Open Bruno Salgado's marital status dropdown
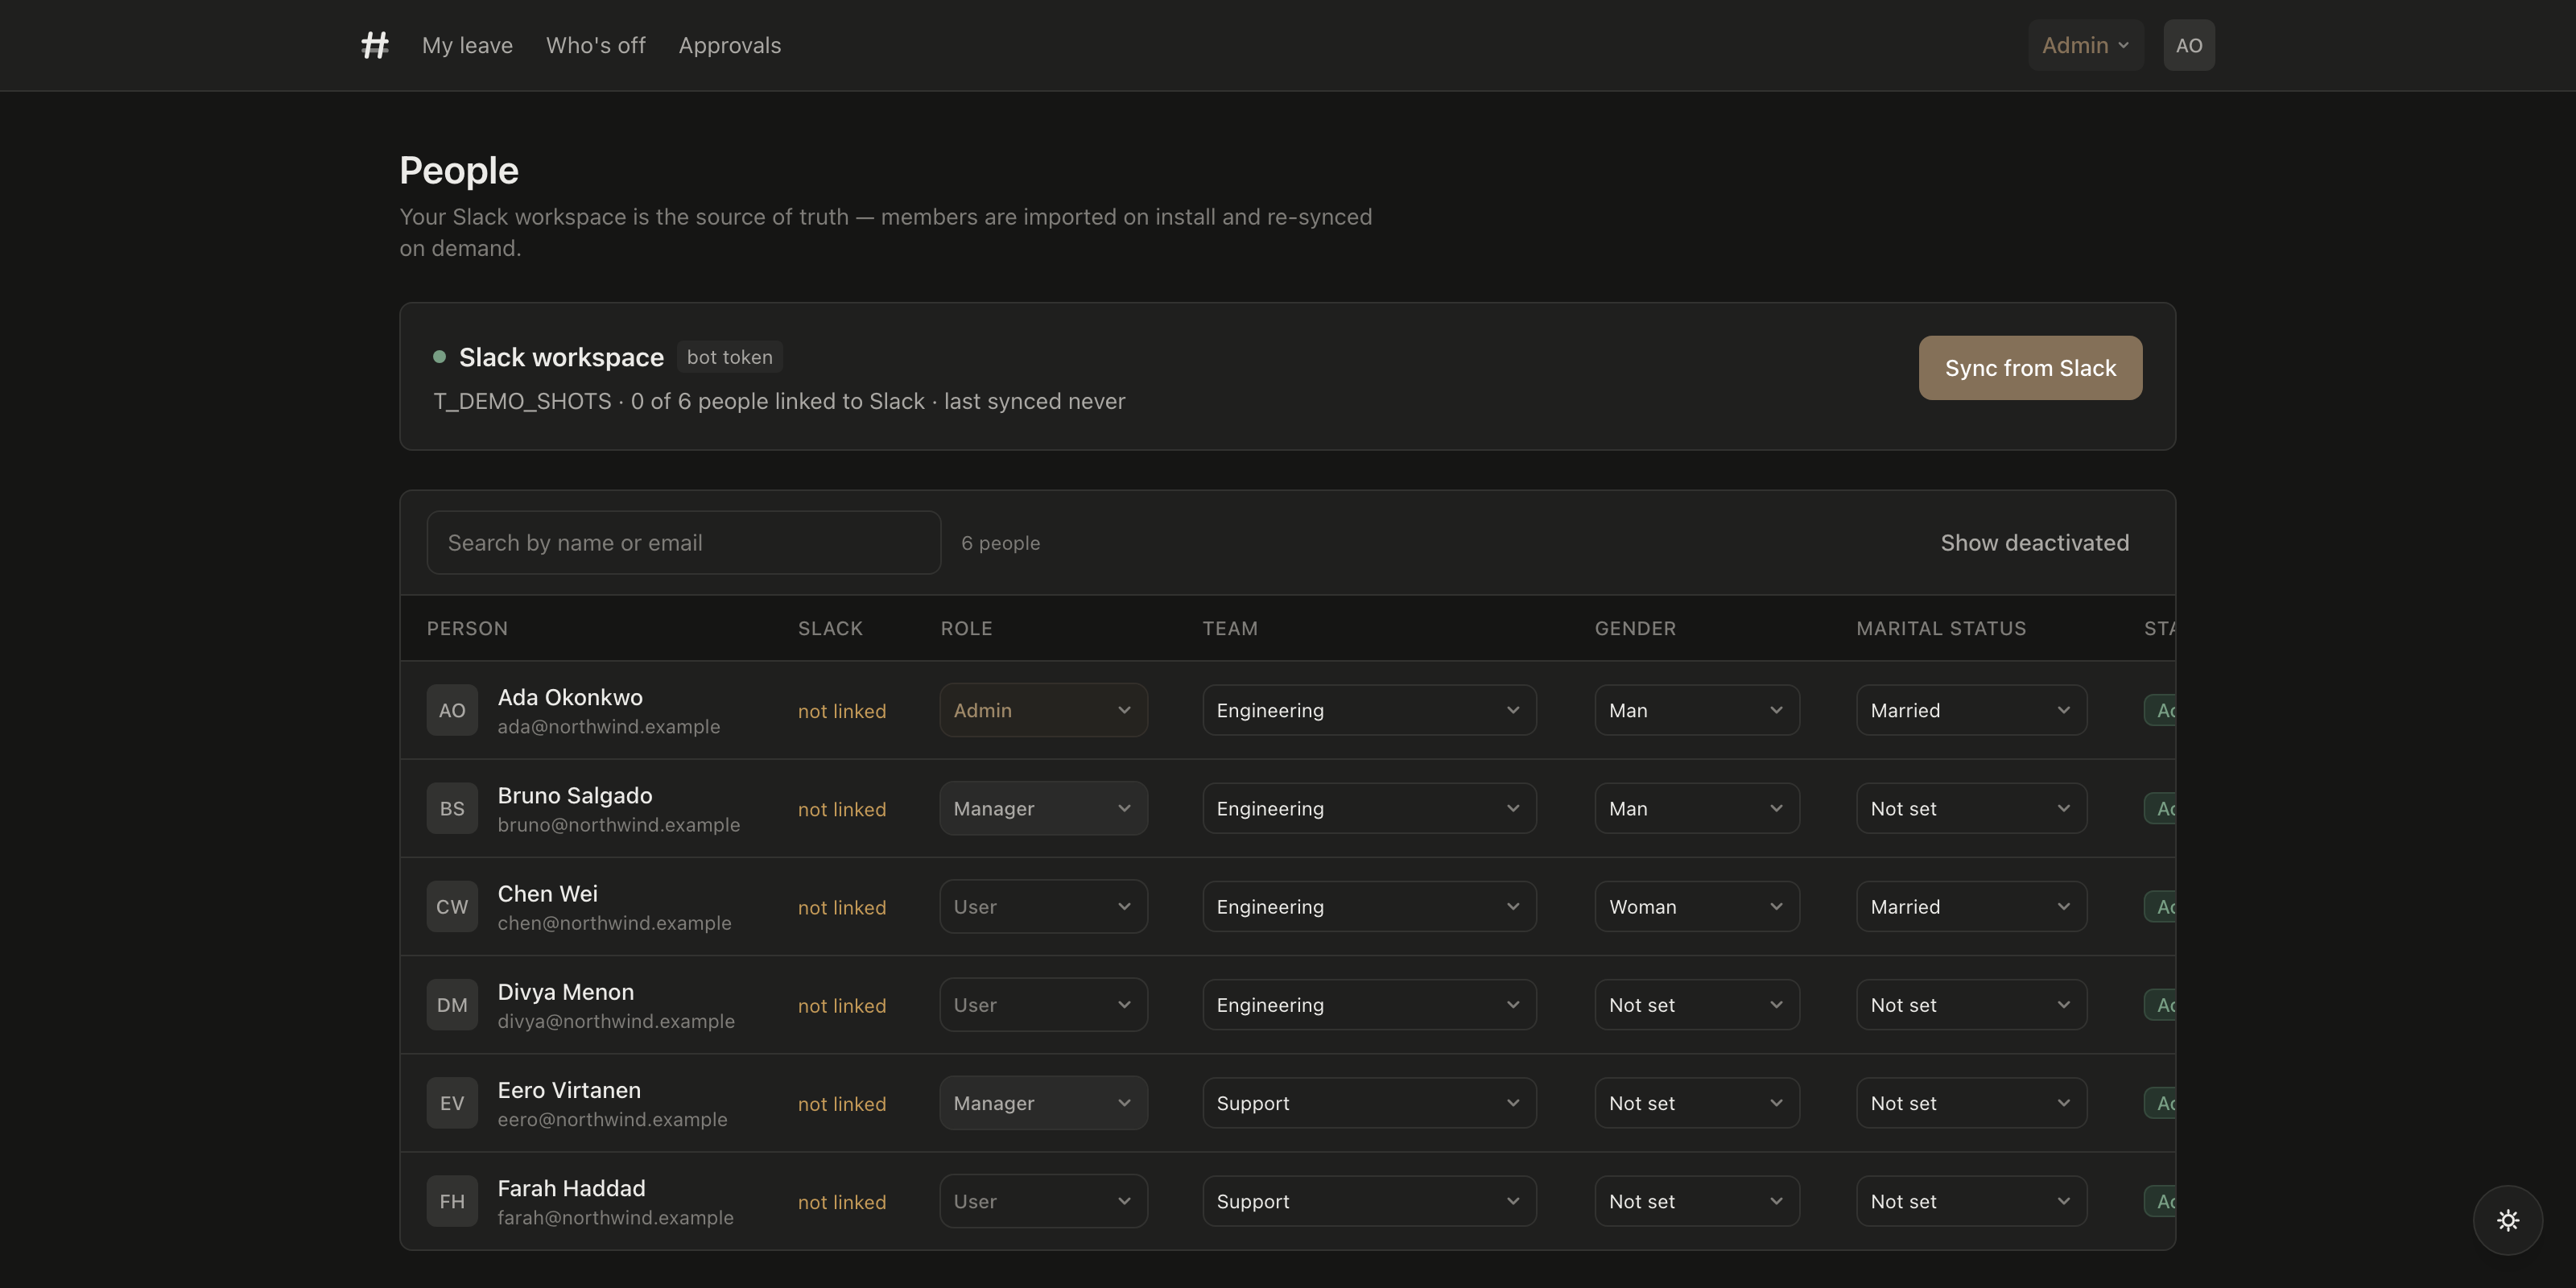 [1971, 808]
